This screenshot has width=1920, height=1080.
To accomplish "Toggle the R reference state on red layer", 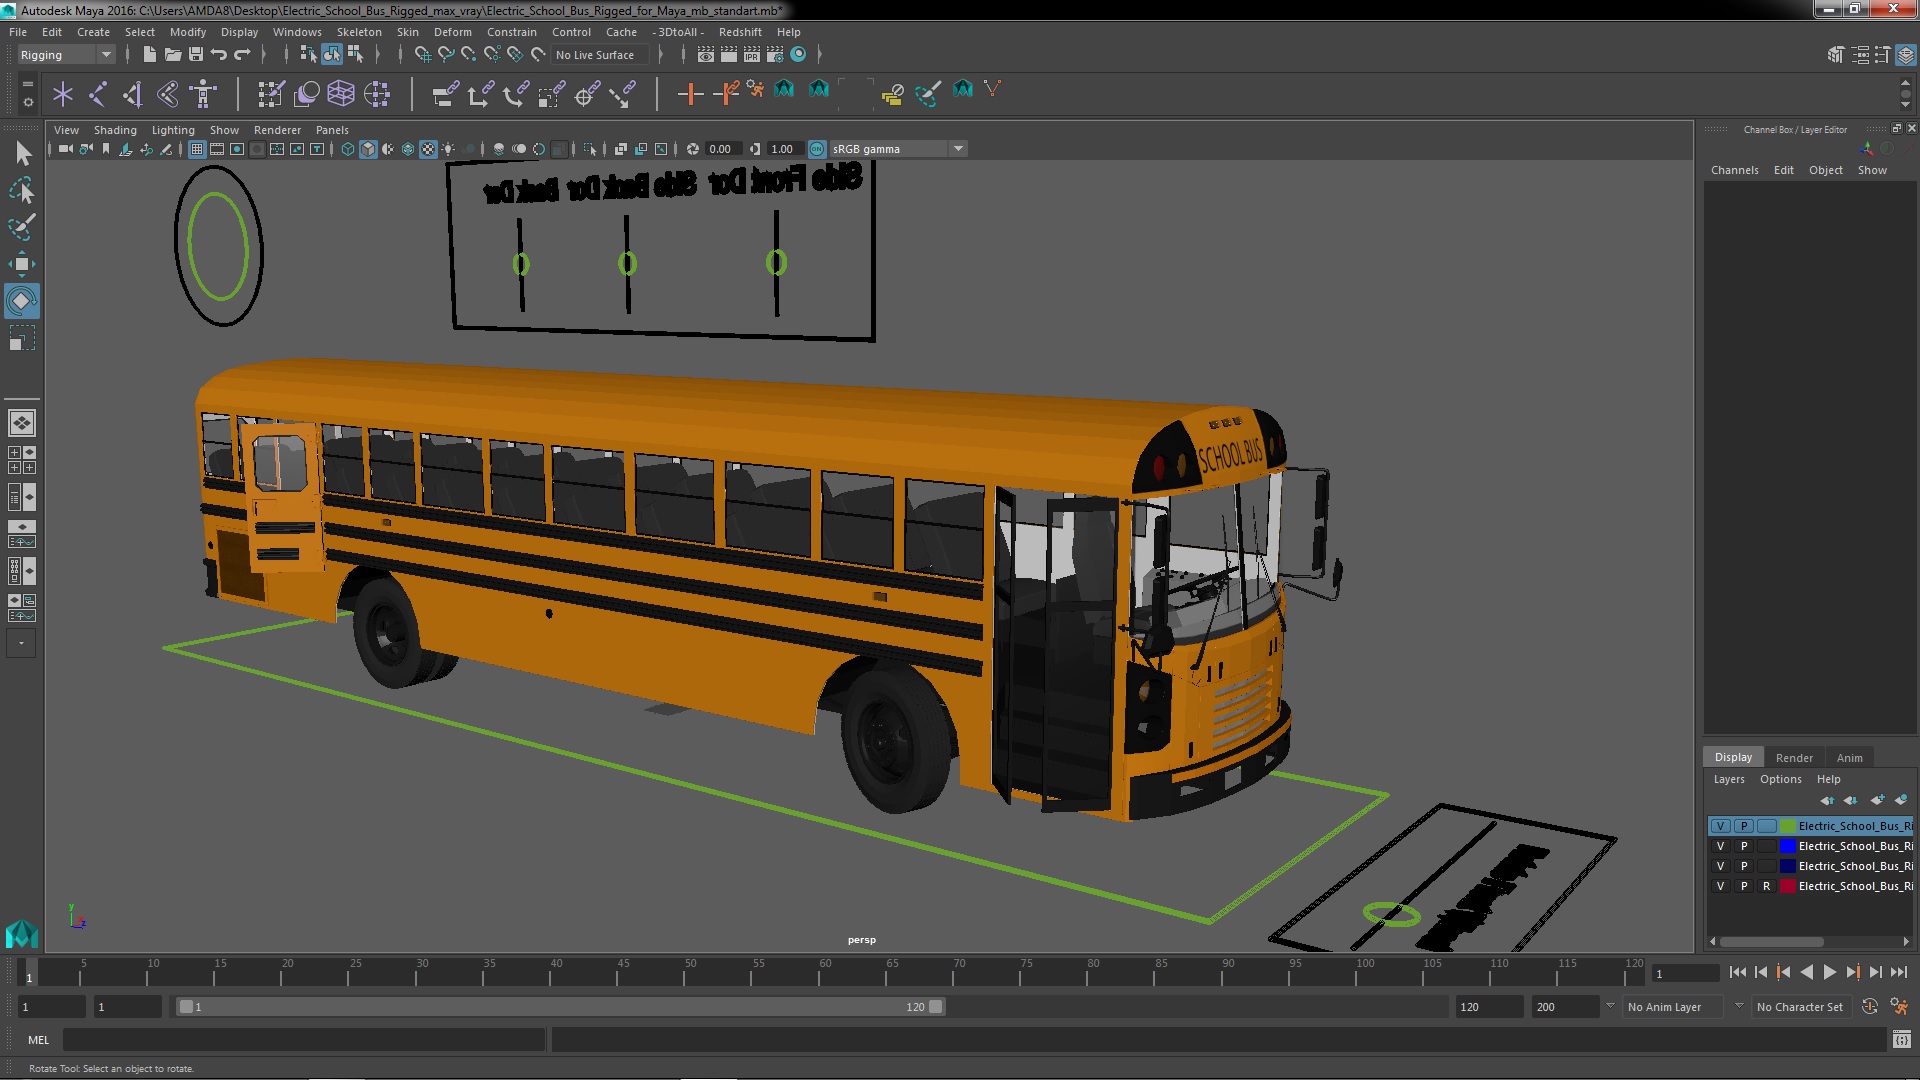I will pyautogui.click(x=1766, y=886).
